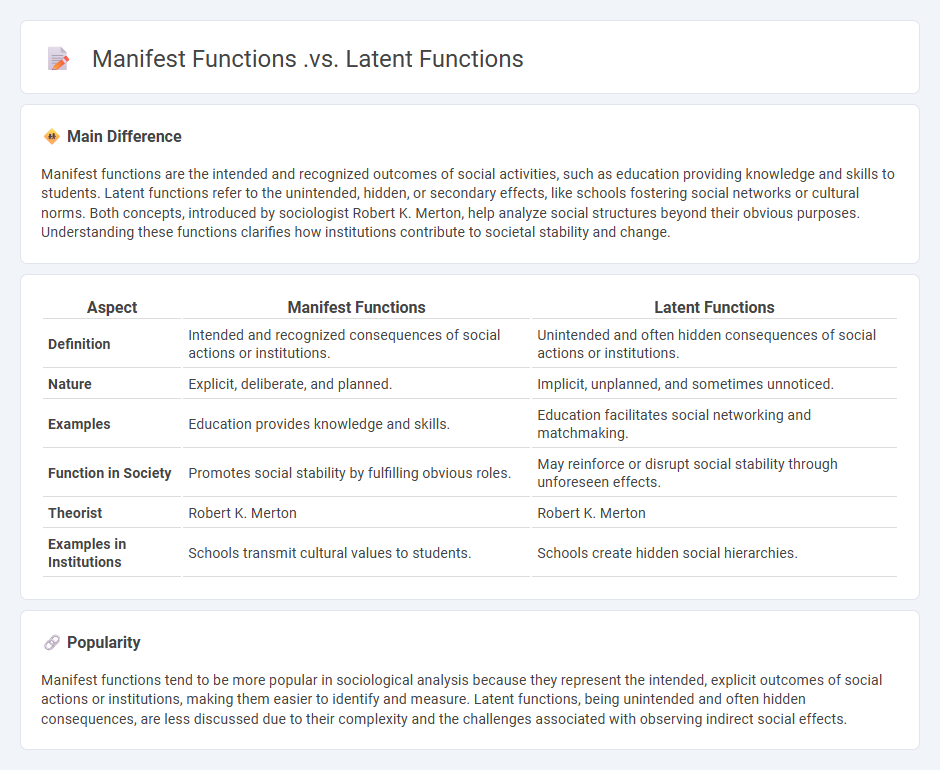Select the 'Schools create hidden social hierarchies.' cell
940x770 pixels.
[667, 552]
